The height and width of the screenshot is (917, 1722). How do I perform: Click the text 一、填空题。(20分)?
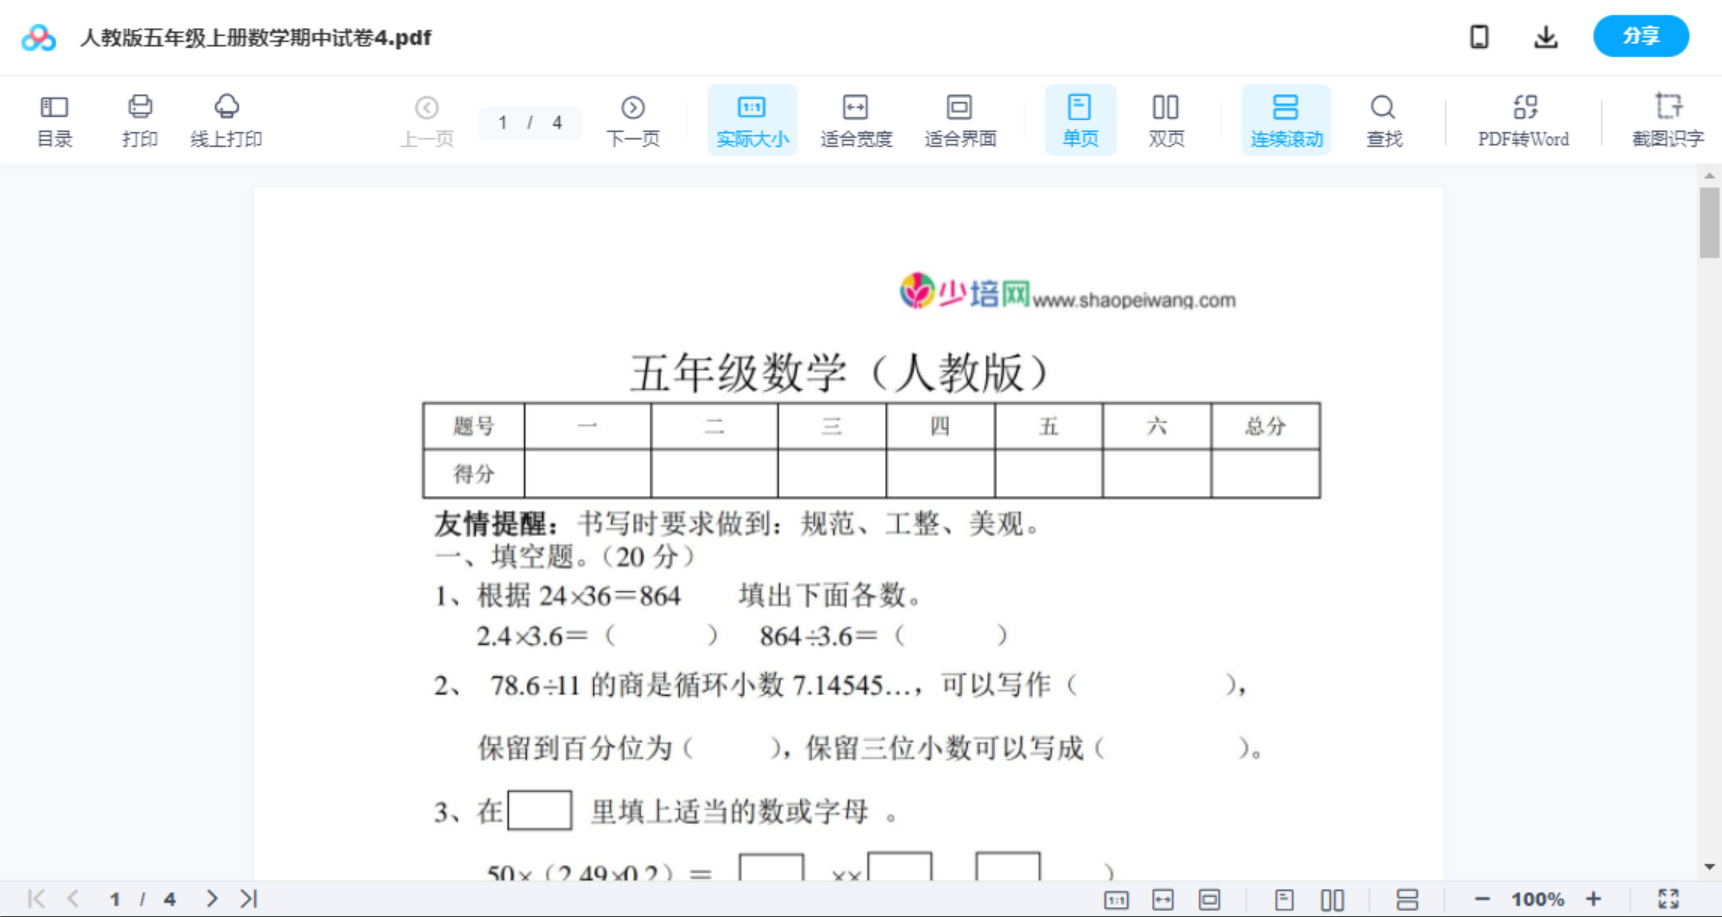[565, 556]
